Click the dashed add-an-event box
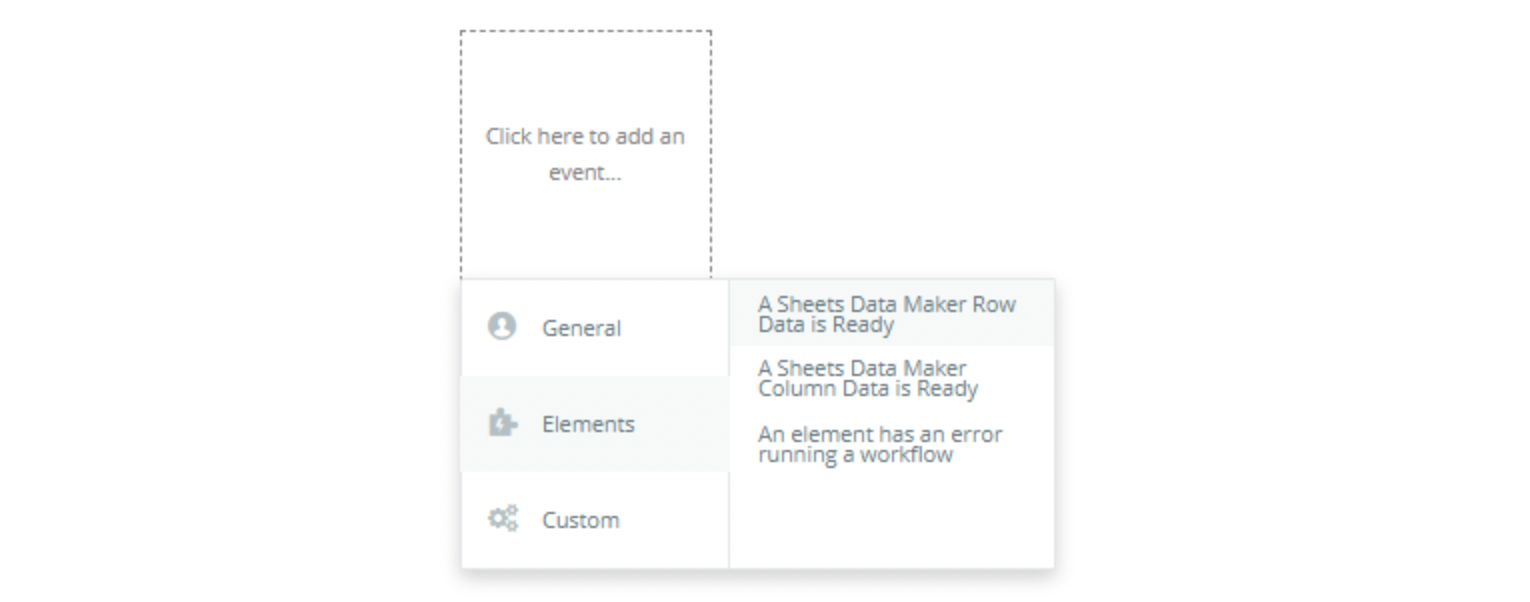1530x602 pixels. [586, 155]
